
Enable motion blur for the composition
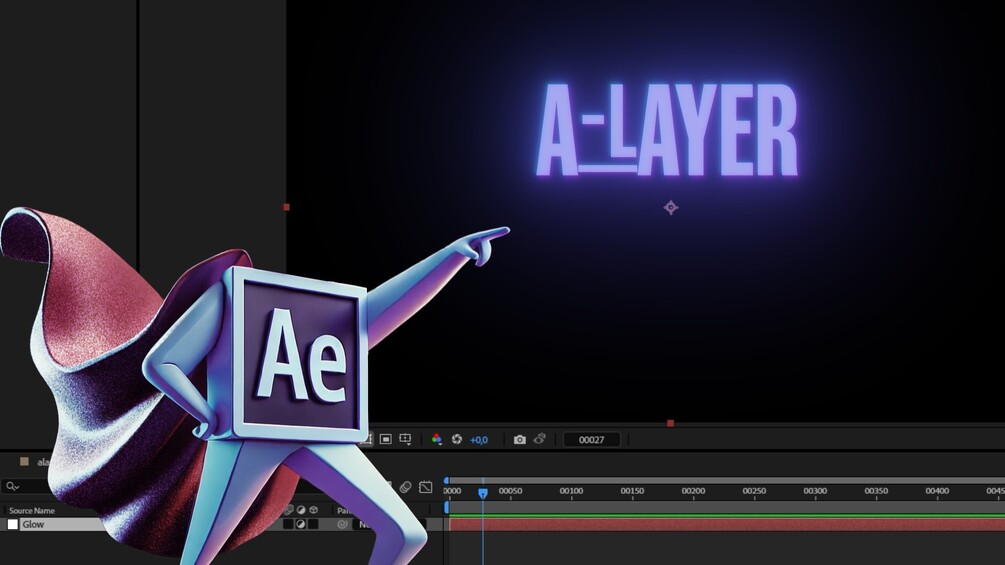click(405, 487)
